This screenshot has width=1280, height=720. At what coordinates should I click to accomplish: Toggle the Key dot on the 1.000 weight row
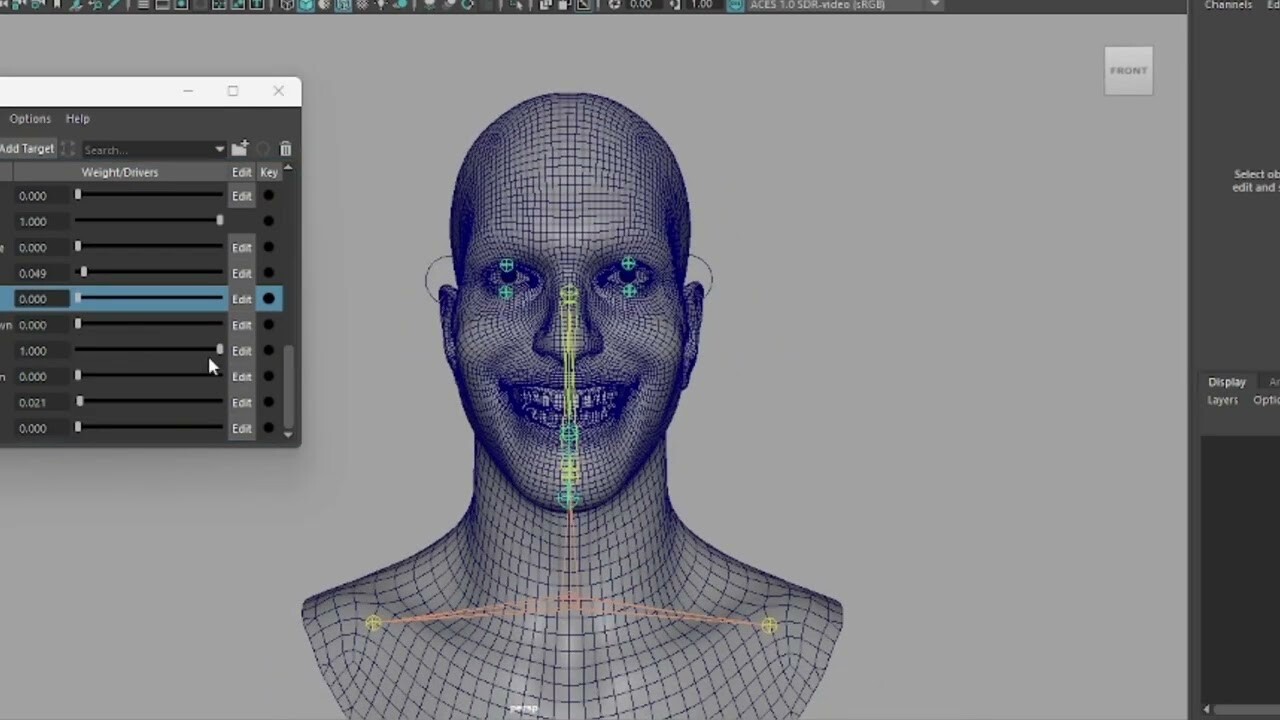click(x=268, y=221)
